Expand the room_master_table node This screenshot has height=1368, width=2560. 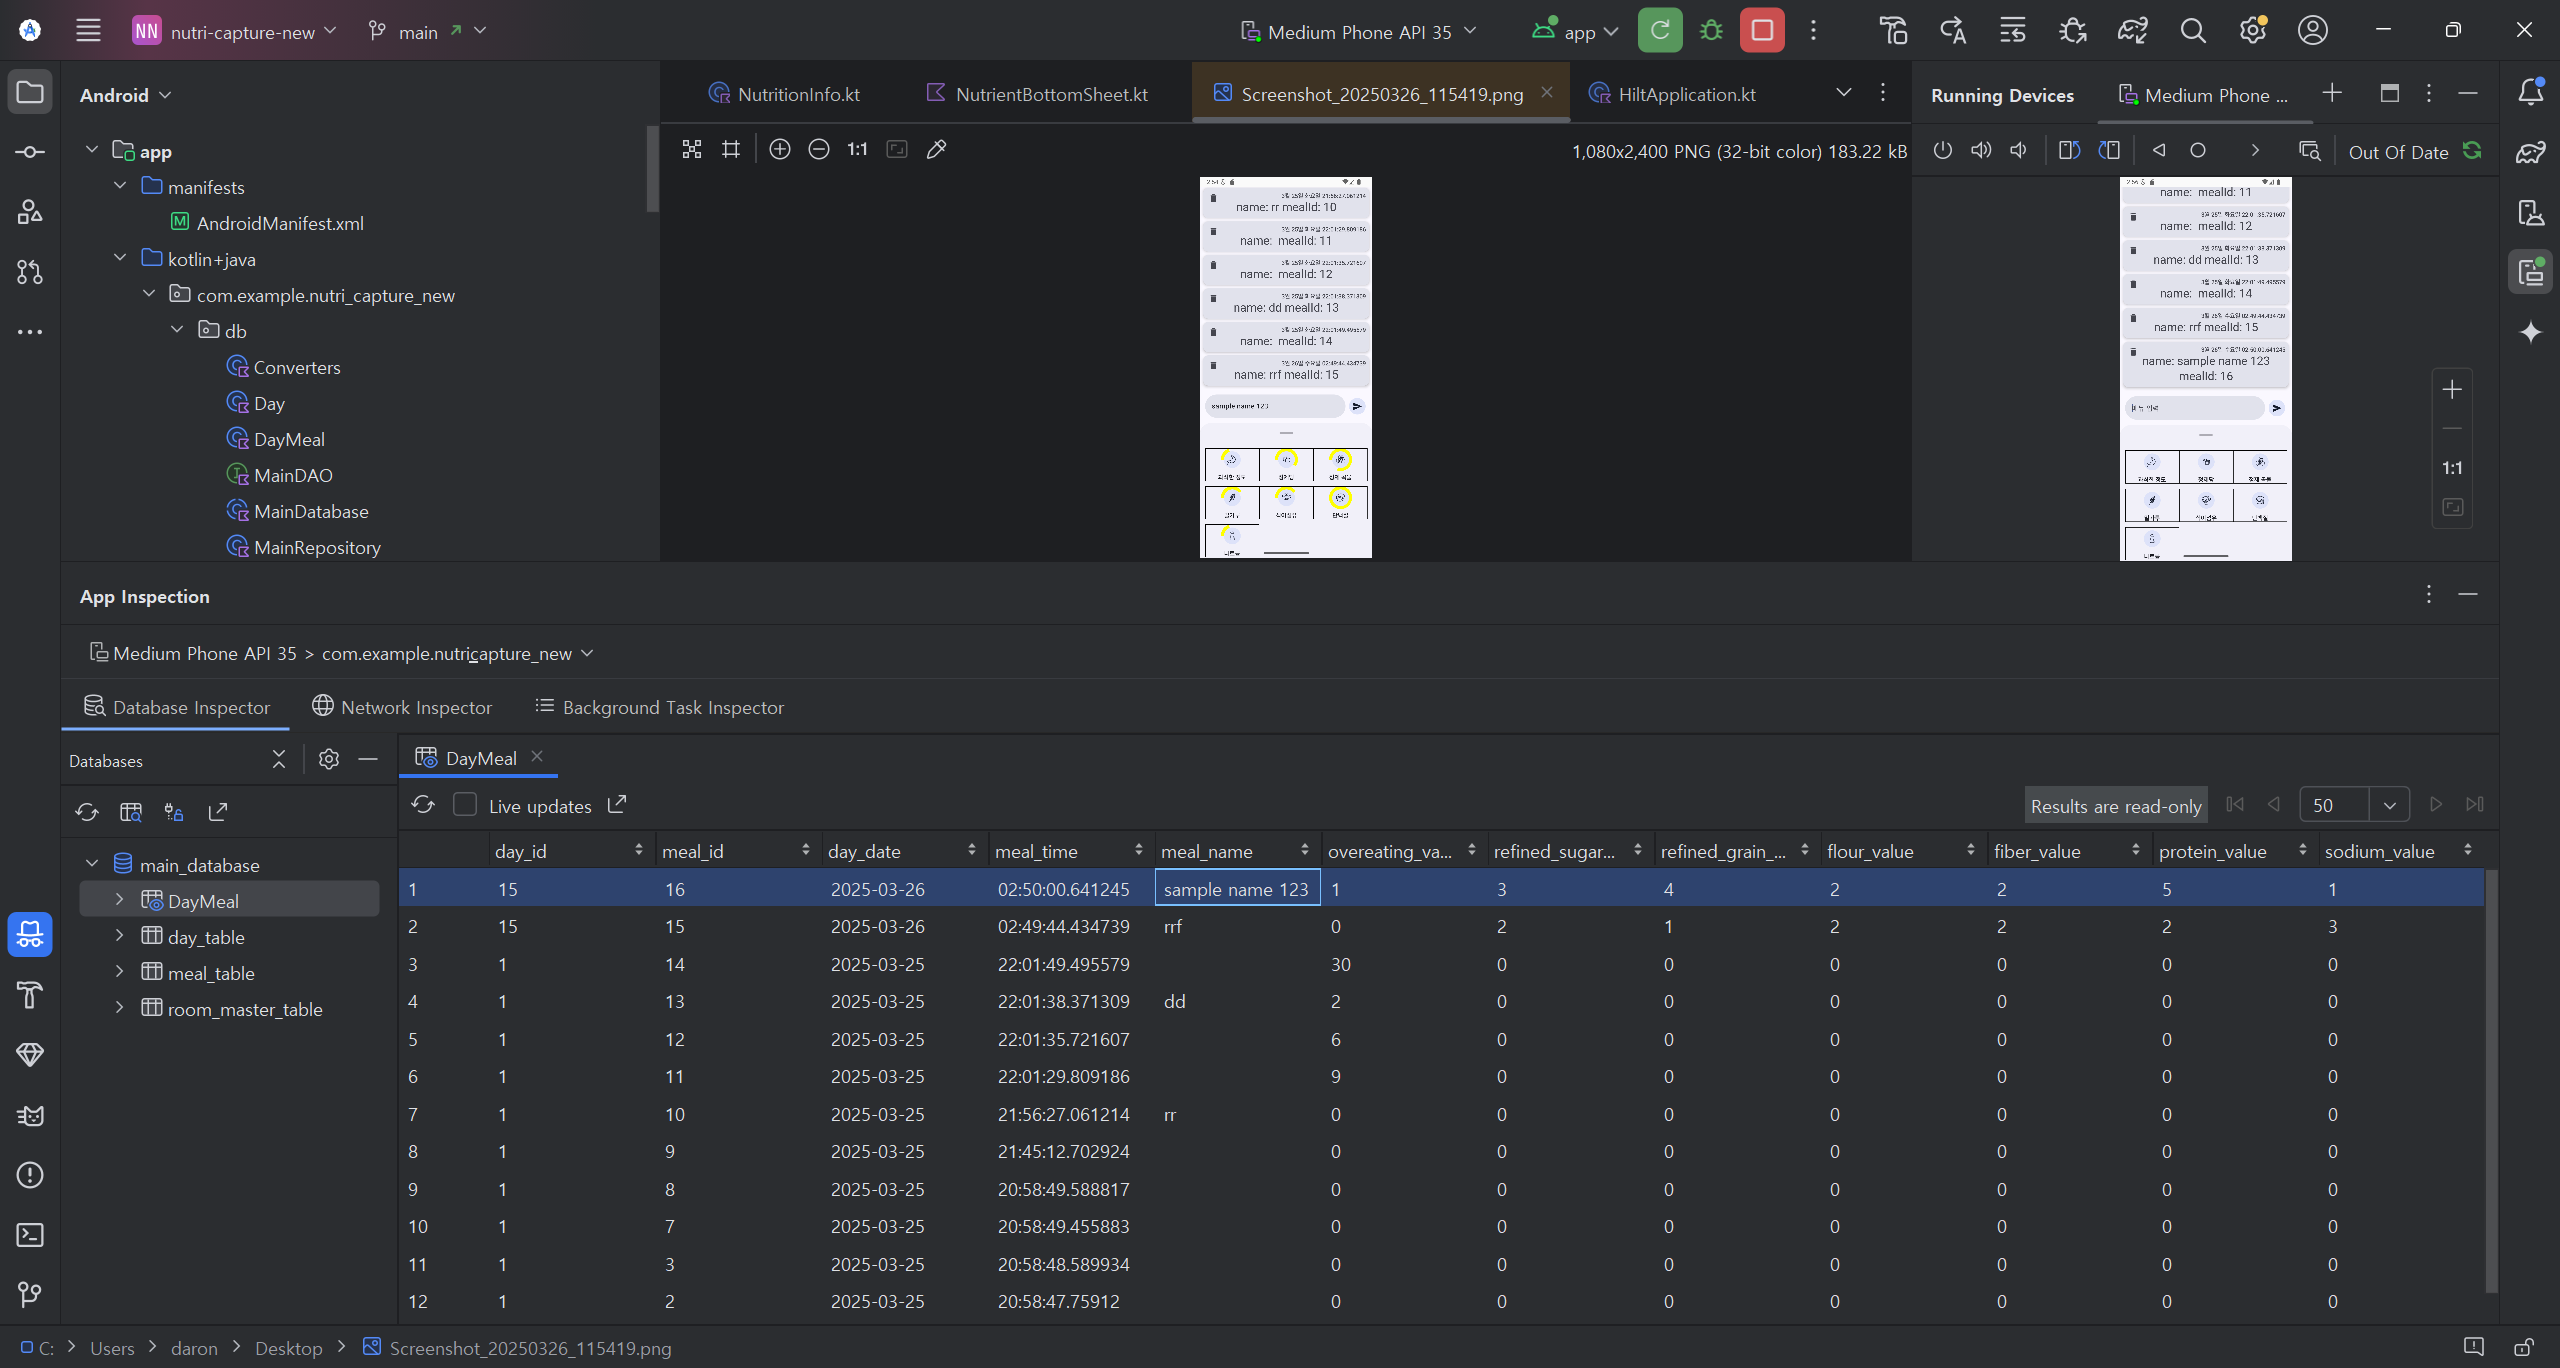tap(119, 1009)
